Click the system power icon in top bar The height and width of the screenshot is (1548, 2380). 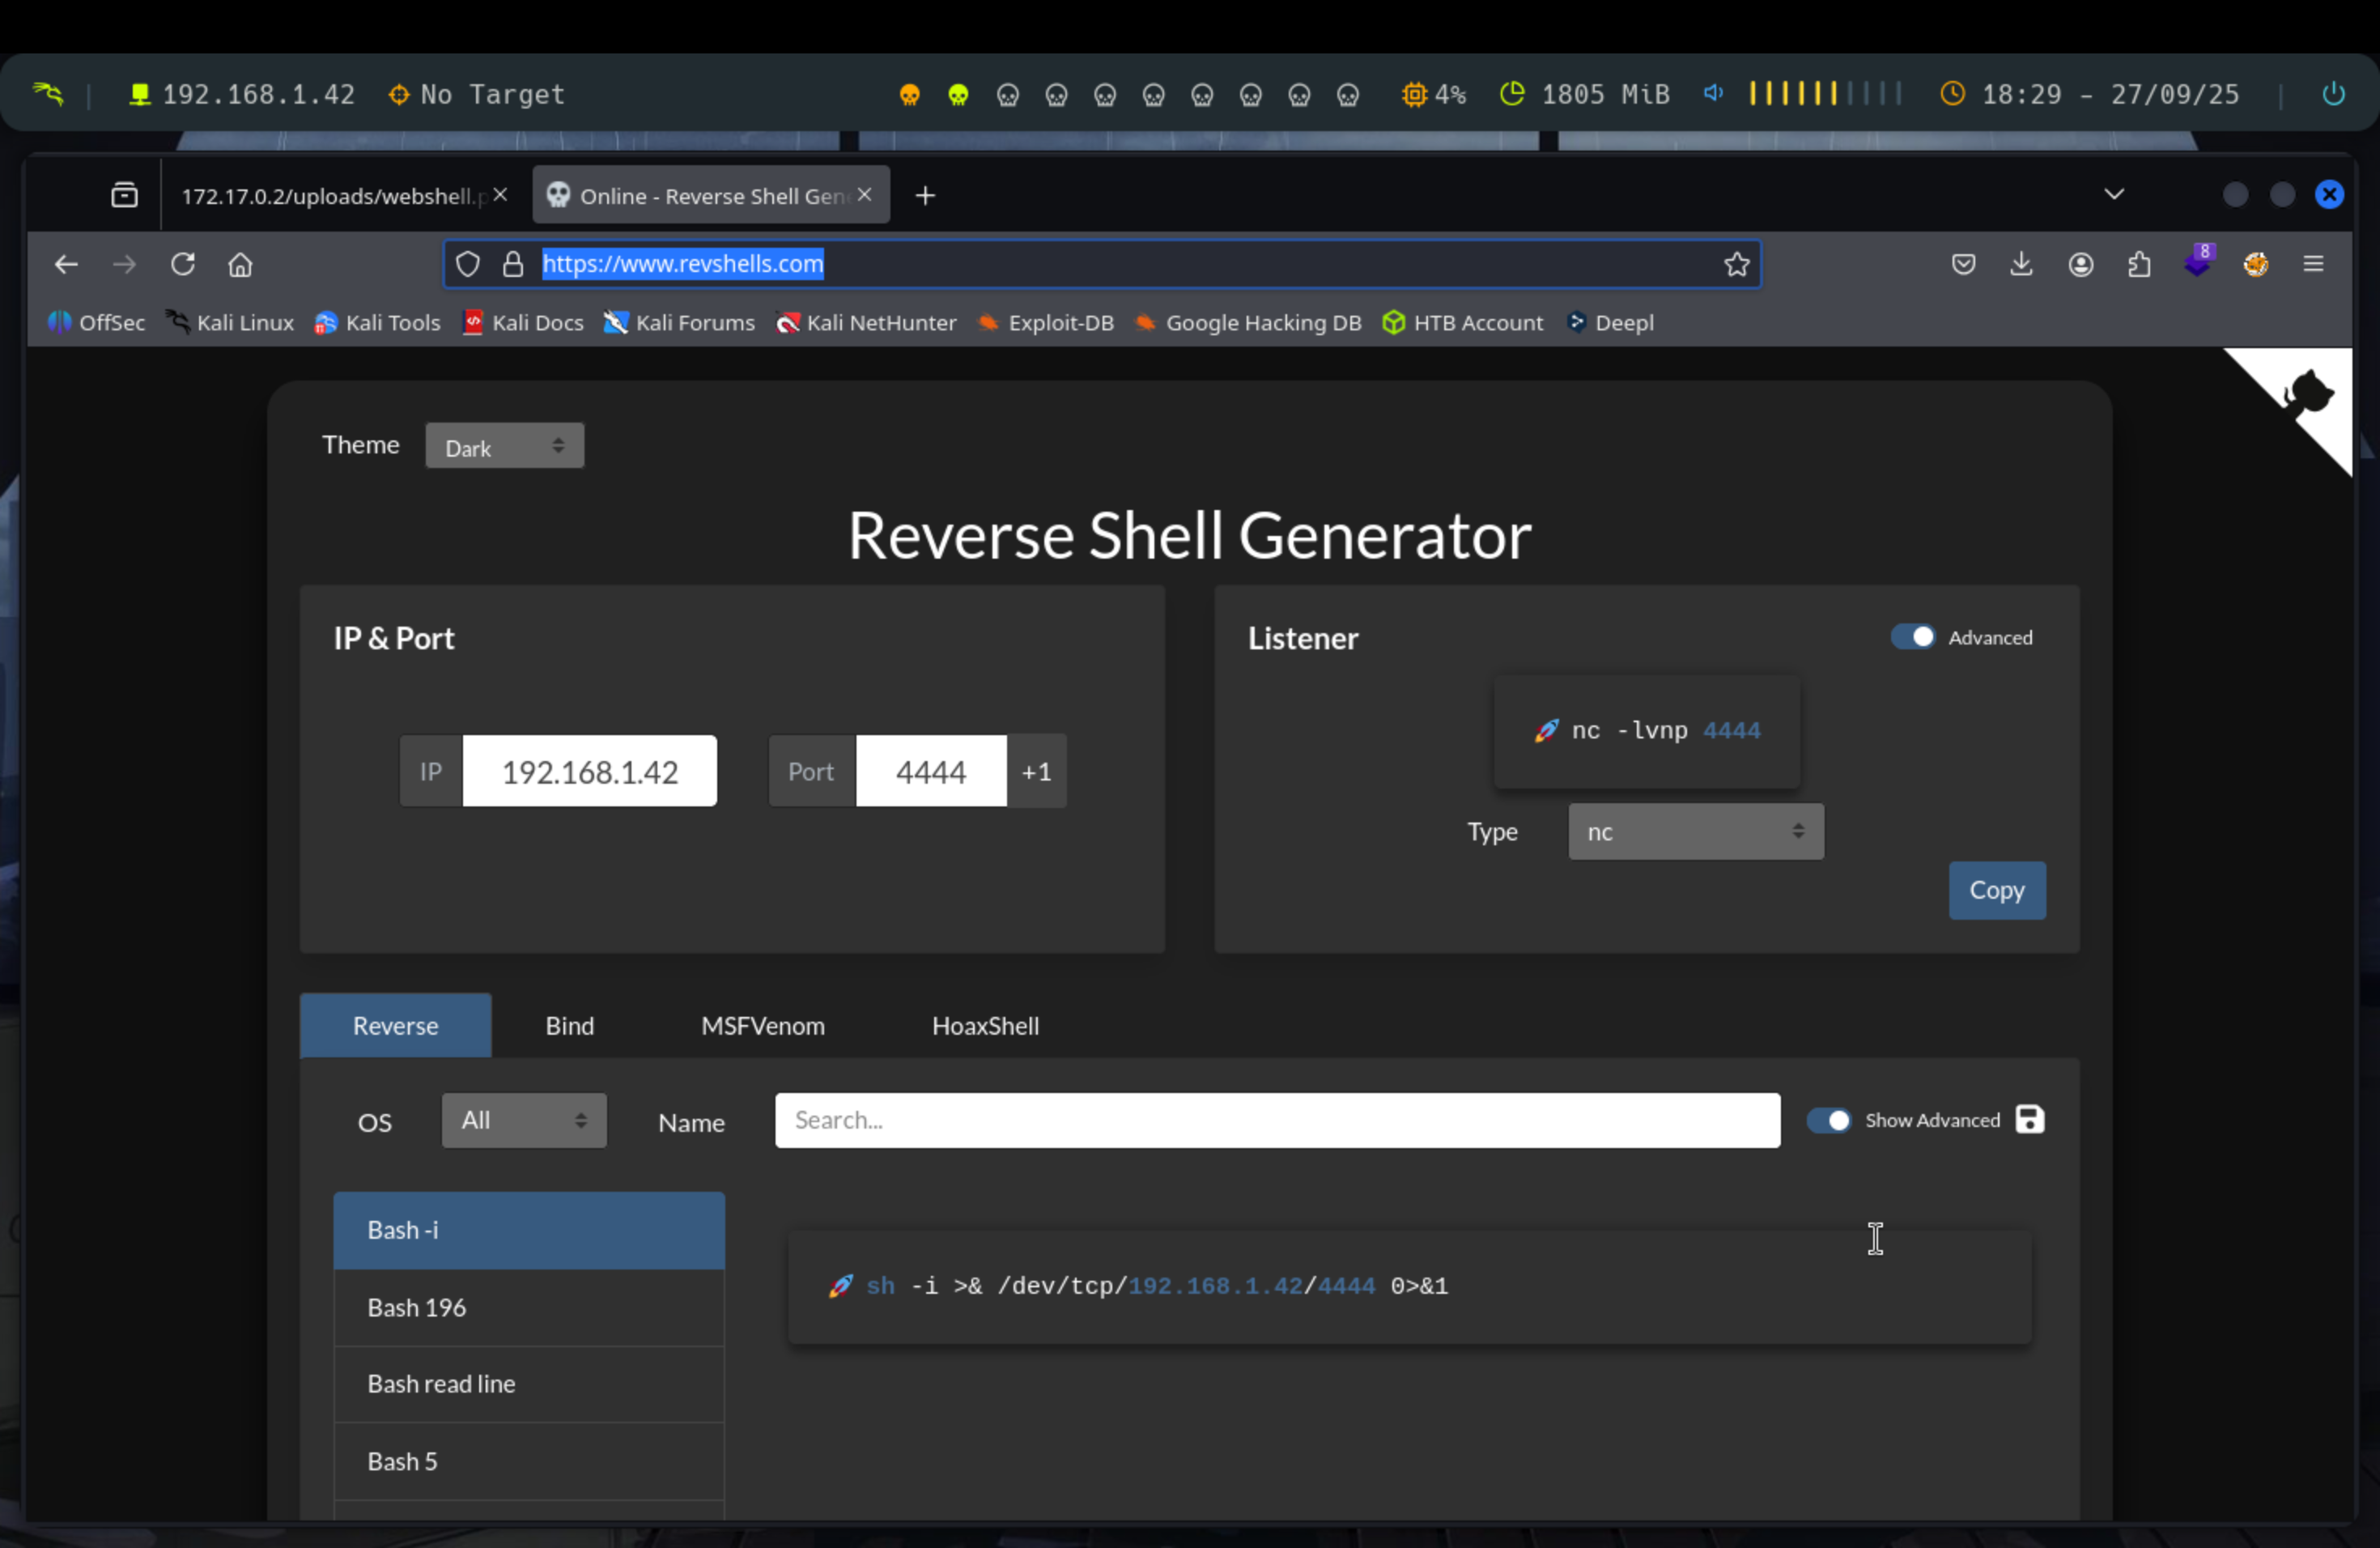(x=2333, y=94)
